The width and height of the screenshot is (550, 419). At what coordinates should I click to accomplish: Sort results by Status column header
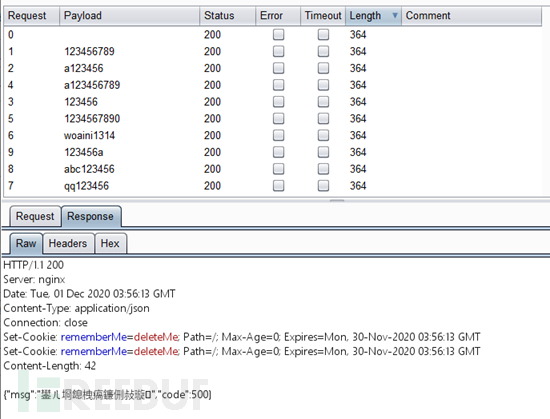tap(227, 16)
